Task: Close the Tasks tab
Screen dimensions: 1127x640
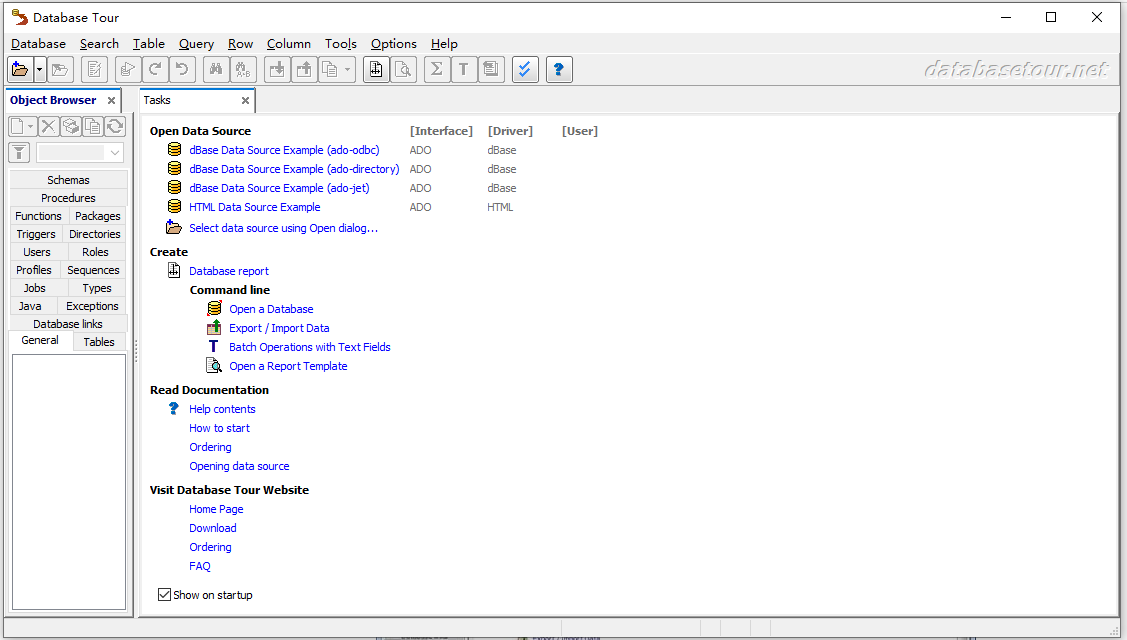Action: (245, 101)
